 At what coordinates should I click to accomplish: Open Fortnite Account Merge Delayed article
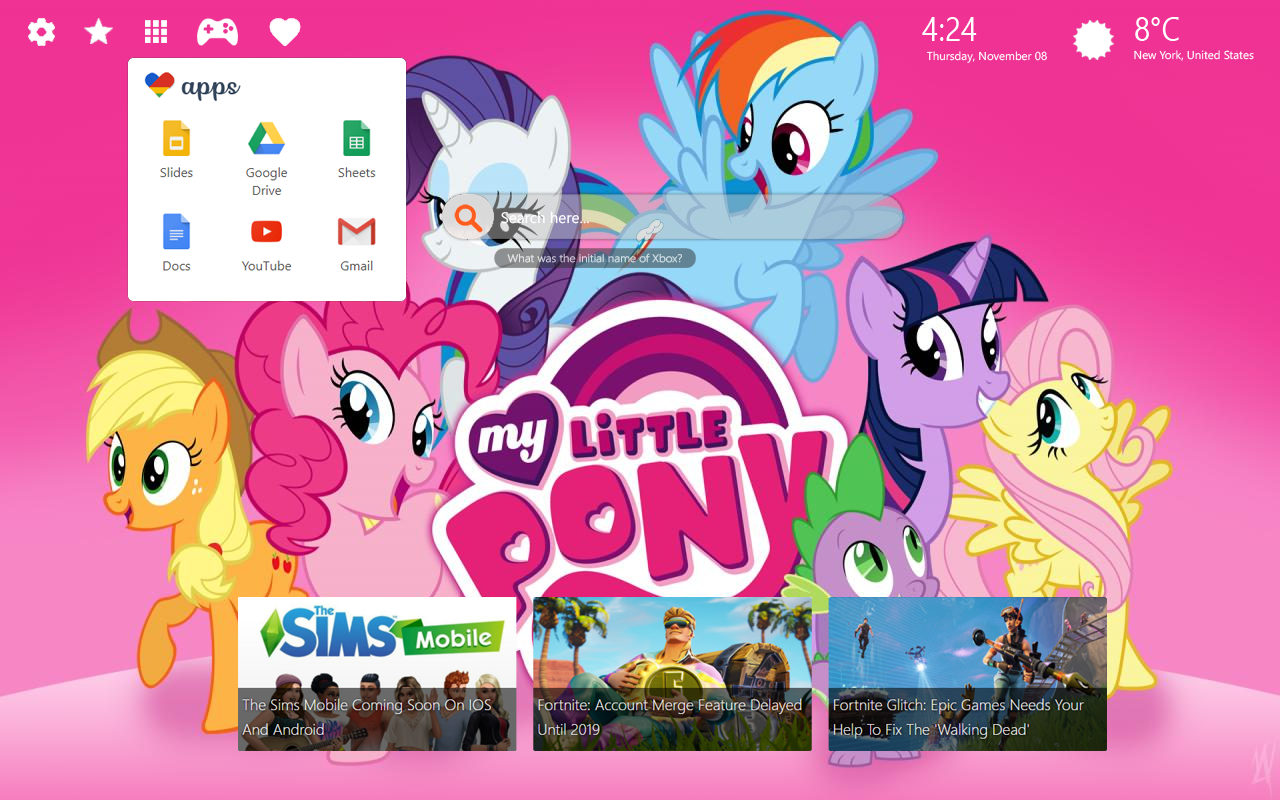(672, 674)
